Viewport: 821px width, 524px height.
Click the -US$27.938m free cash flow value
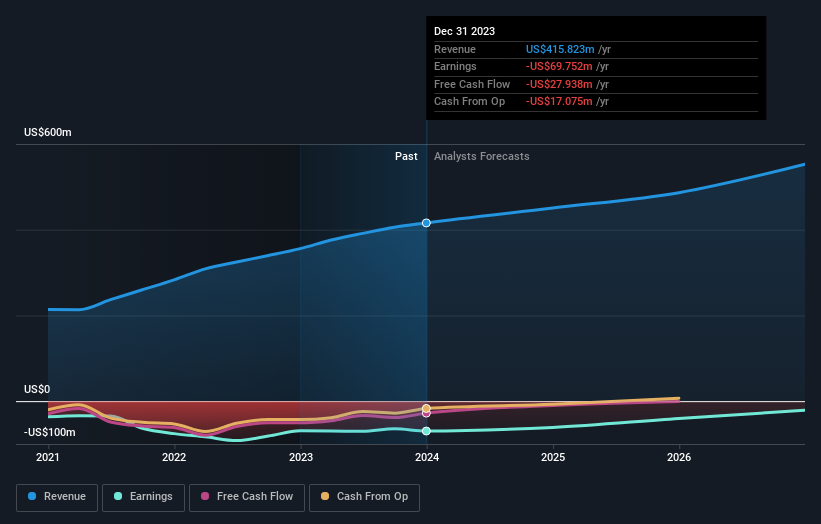pos(559,84)
